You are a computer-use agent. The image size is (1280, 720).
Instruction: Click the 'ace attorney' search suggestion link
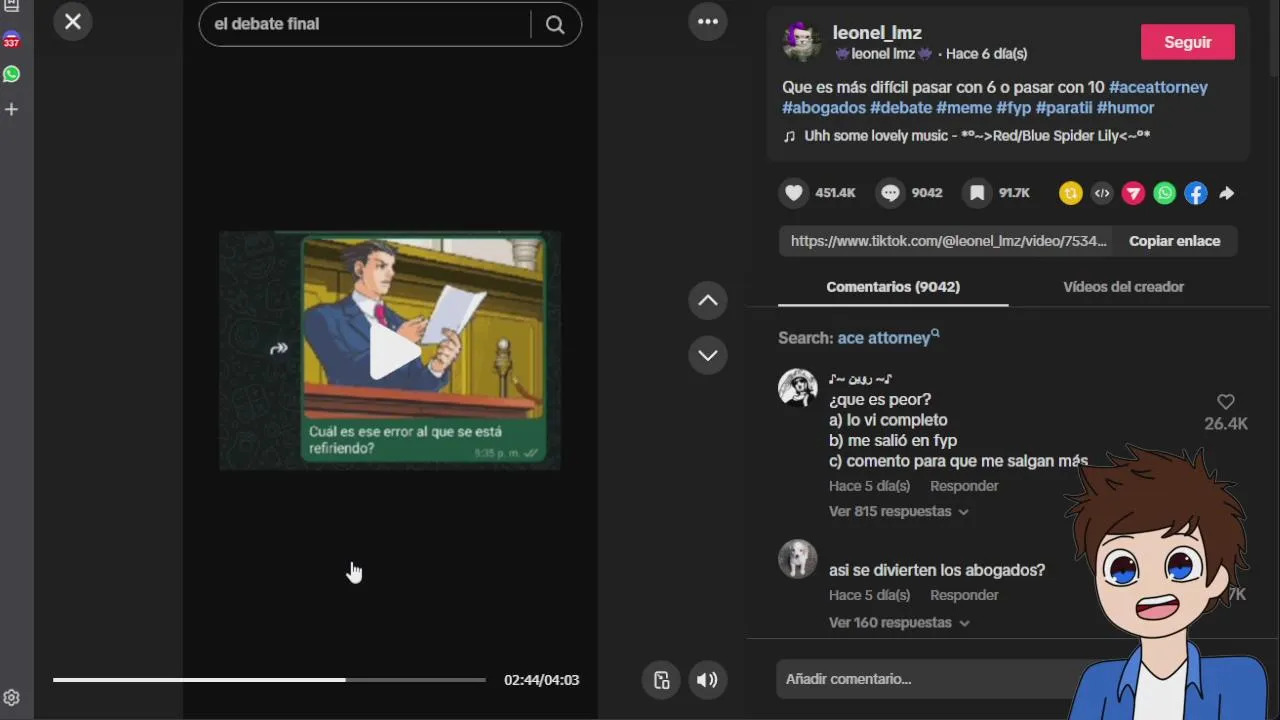(888, 338)
